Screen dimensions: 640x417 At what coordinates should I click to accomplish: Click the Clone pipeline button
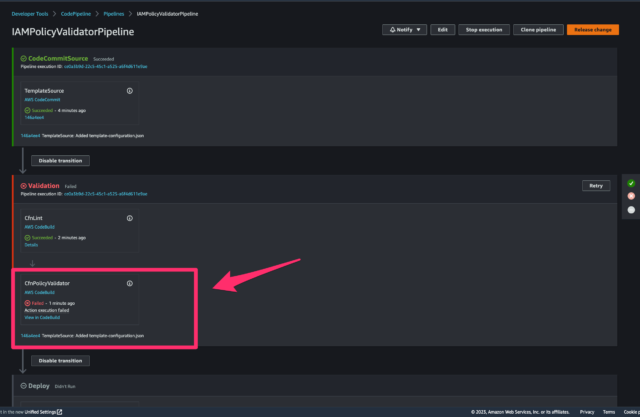[x=538, y=30]
